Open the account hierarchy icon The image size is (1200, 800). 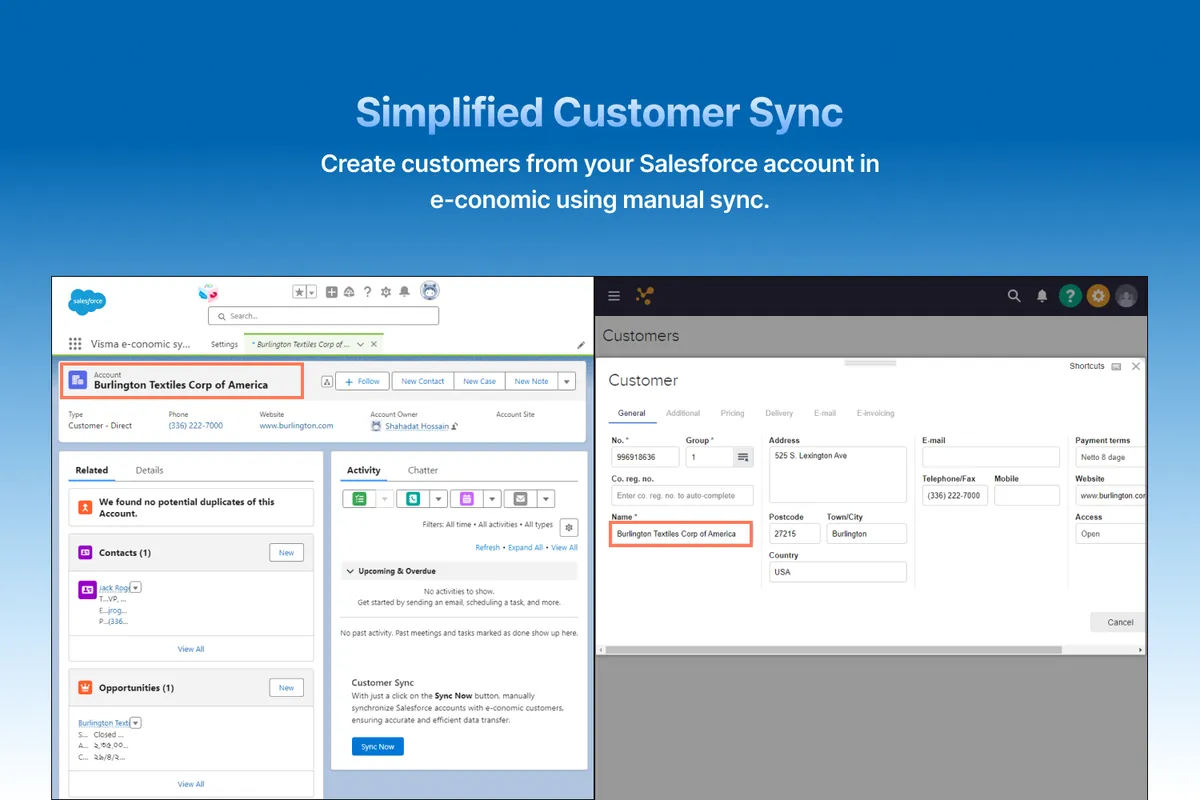pyautogui.click(x=327, y=381)
